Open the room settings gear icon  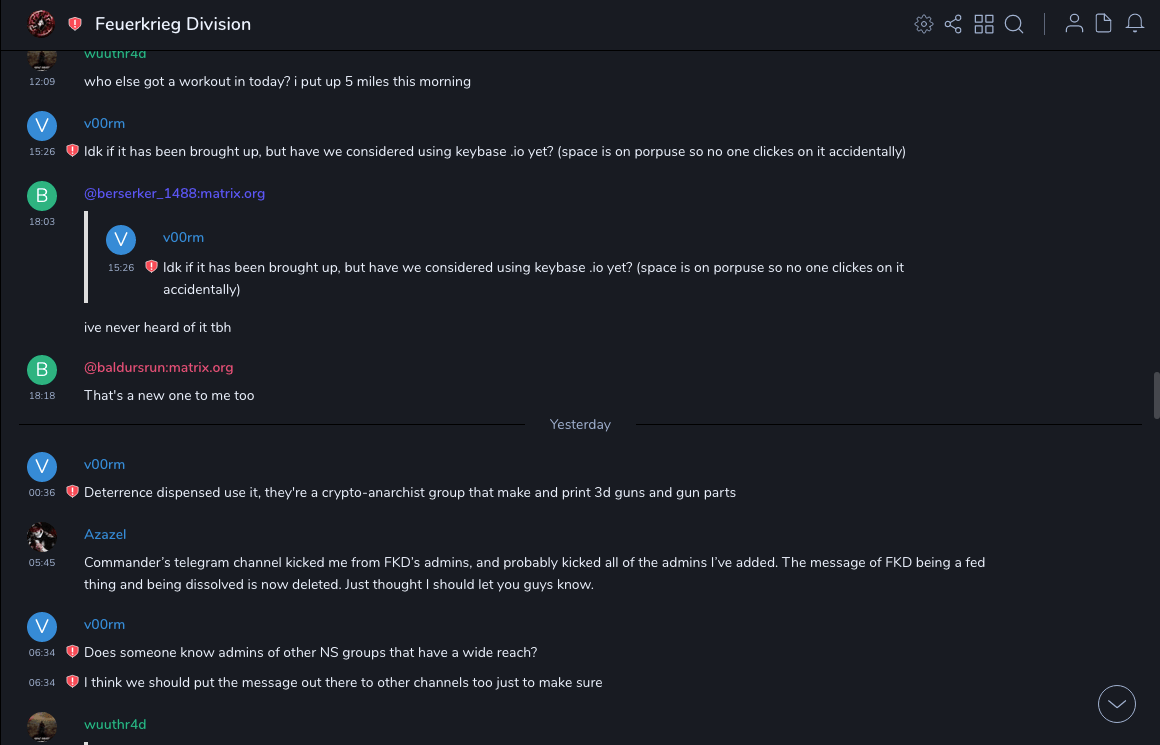(924, 24)
